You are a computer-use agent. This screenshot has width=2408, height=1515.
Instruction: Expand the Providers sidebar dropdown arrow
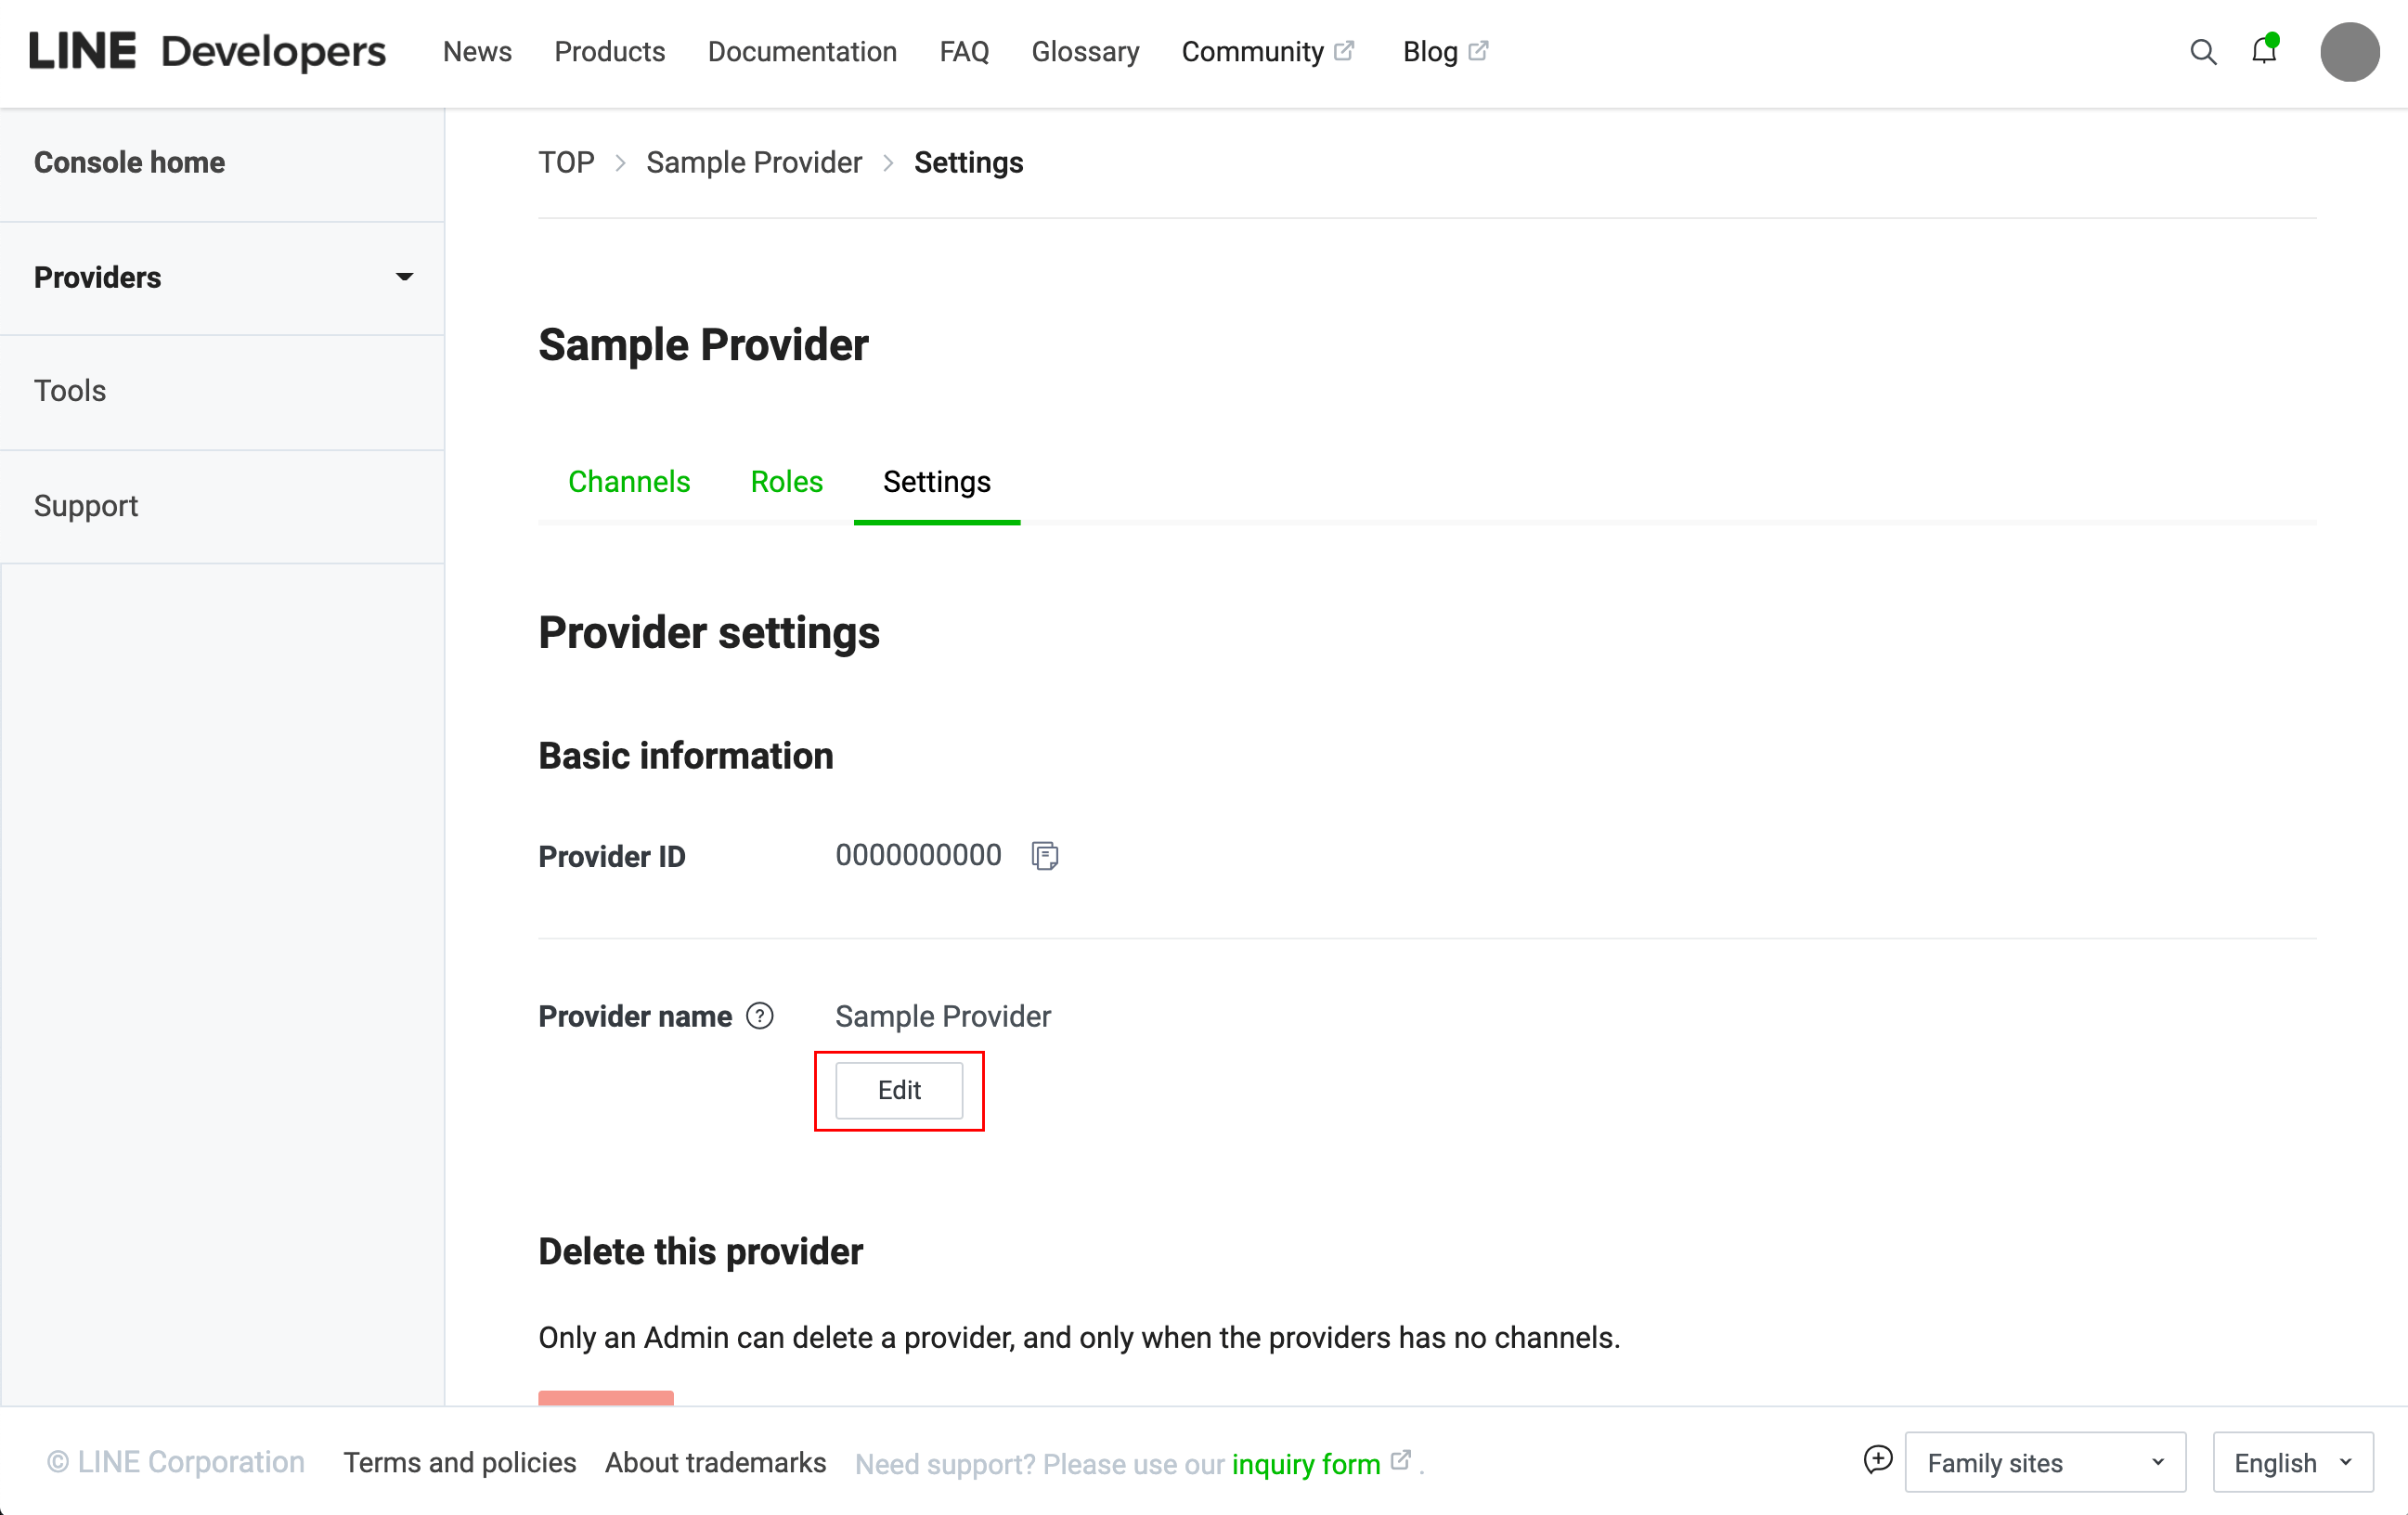pos(404,277)
